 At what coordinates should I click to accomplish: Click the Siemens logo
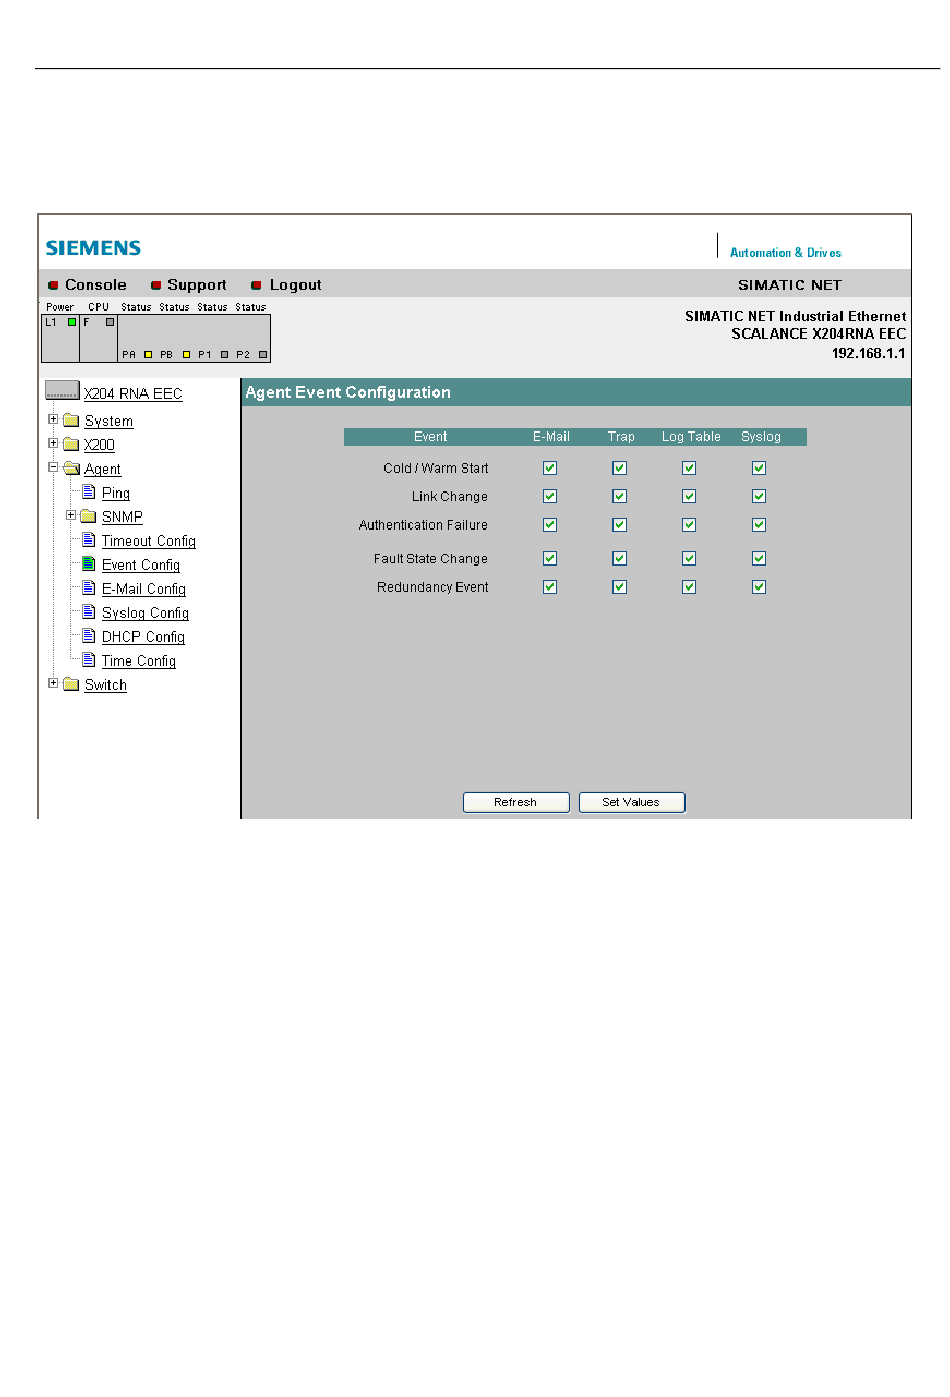coord(93,248)
